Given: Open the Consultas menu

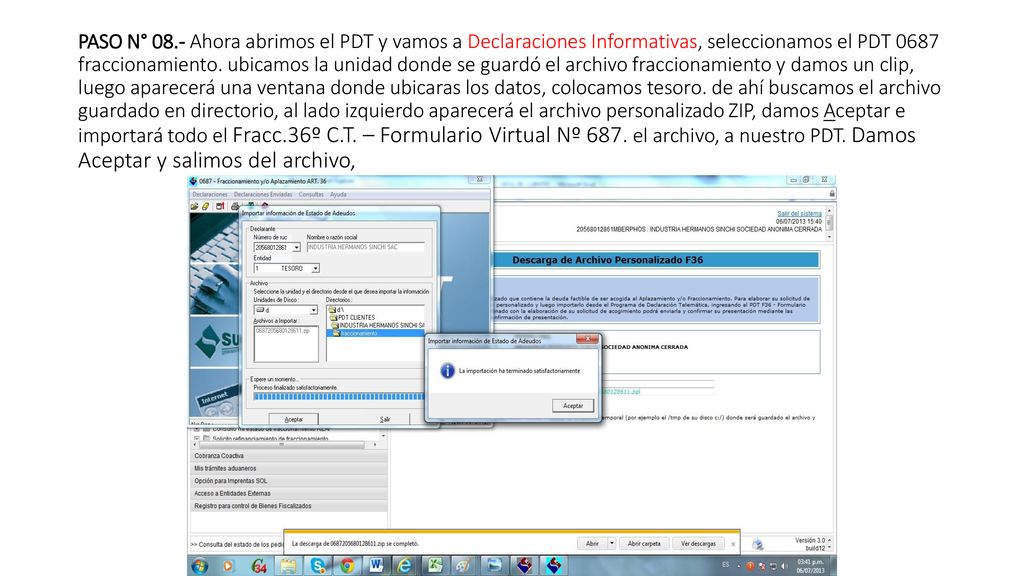Looking at the screenshot, I should tap(311, 195).
